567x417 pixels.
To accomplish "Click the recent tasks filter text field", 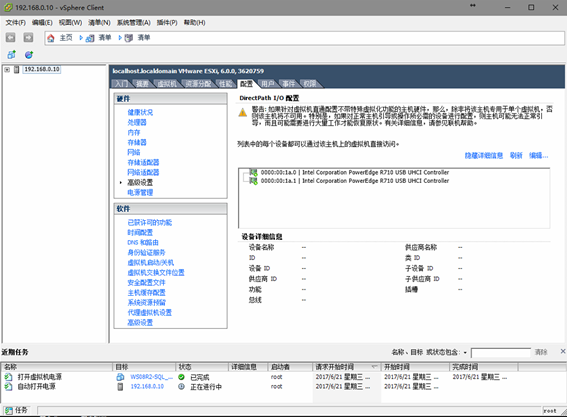I will click(501, 353).
